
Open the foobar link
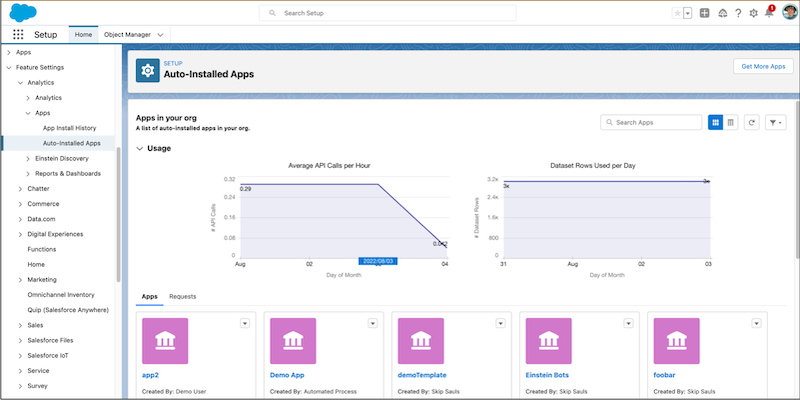[664, 375]
